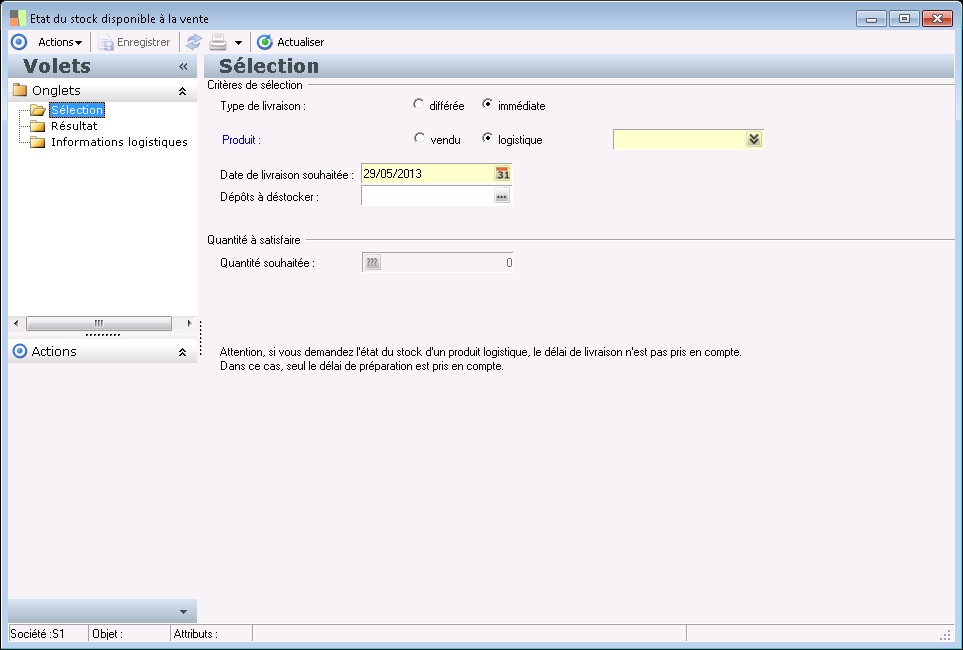
Task: Close the stock availability window
Action: coord(937,18)
